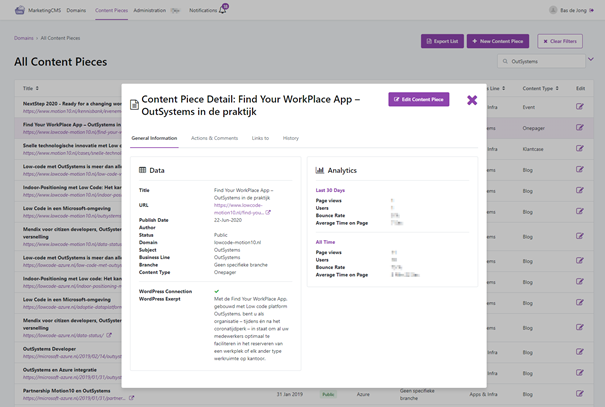Click the external link icon after the data-status/ URL
Viewport: 605px width, 407px height.
click(x=109, y=335)
